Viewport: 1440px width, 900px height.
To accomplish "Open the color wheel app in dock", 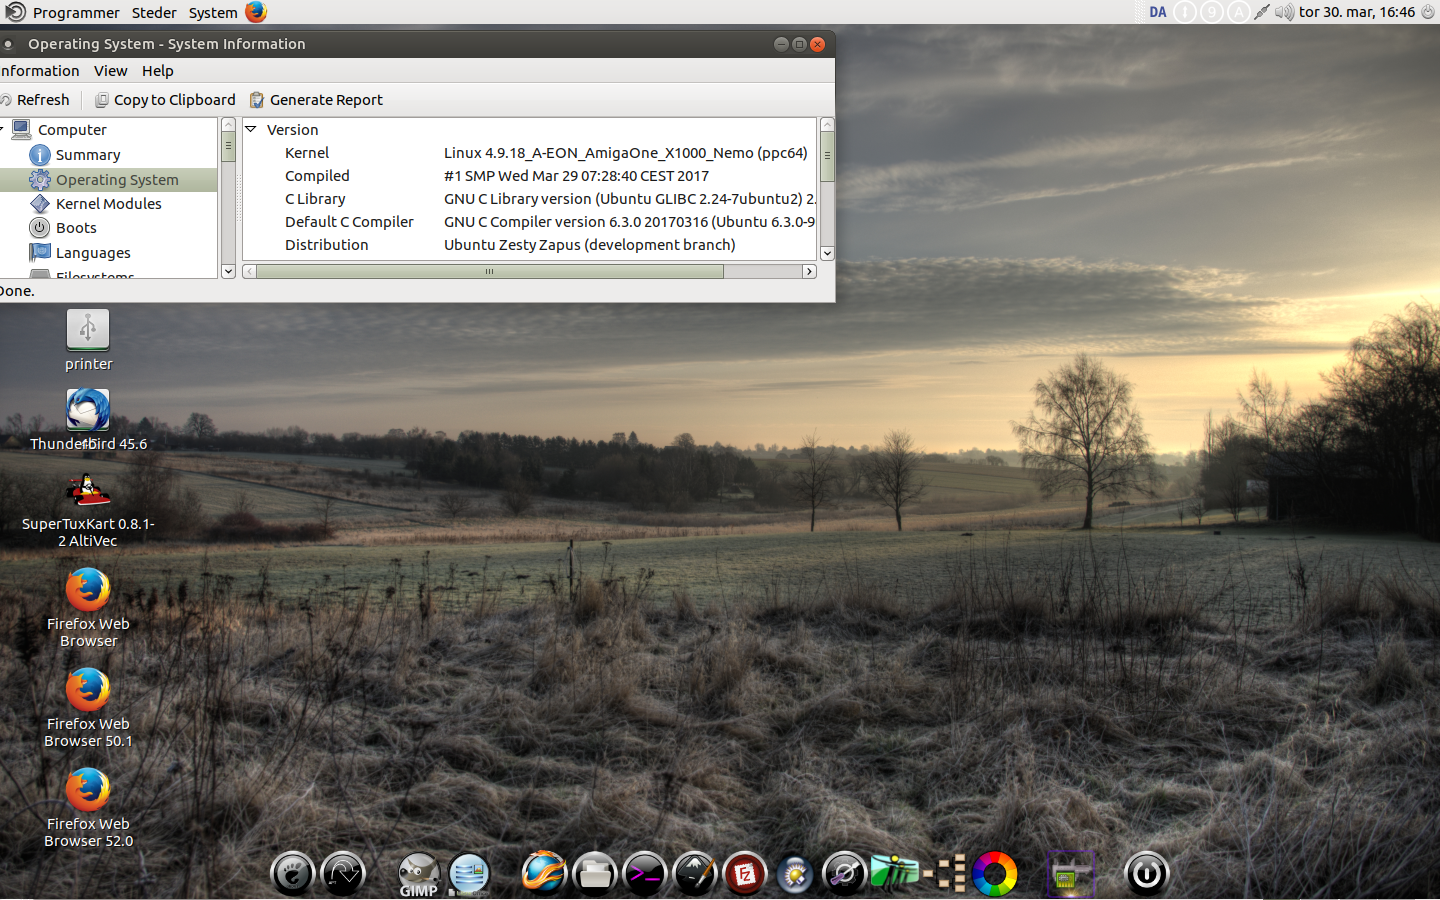I will tap(995, 874).
